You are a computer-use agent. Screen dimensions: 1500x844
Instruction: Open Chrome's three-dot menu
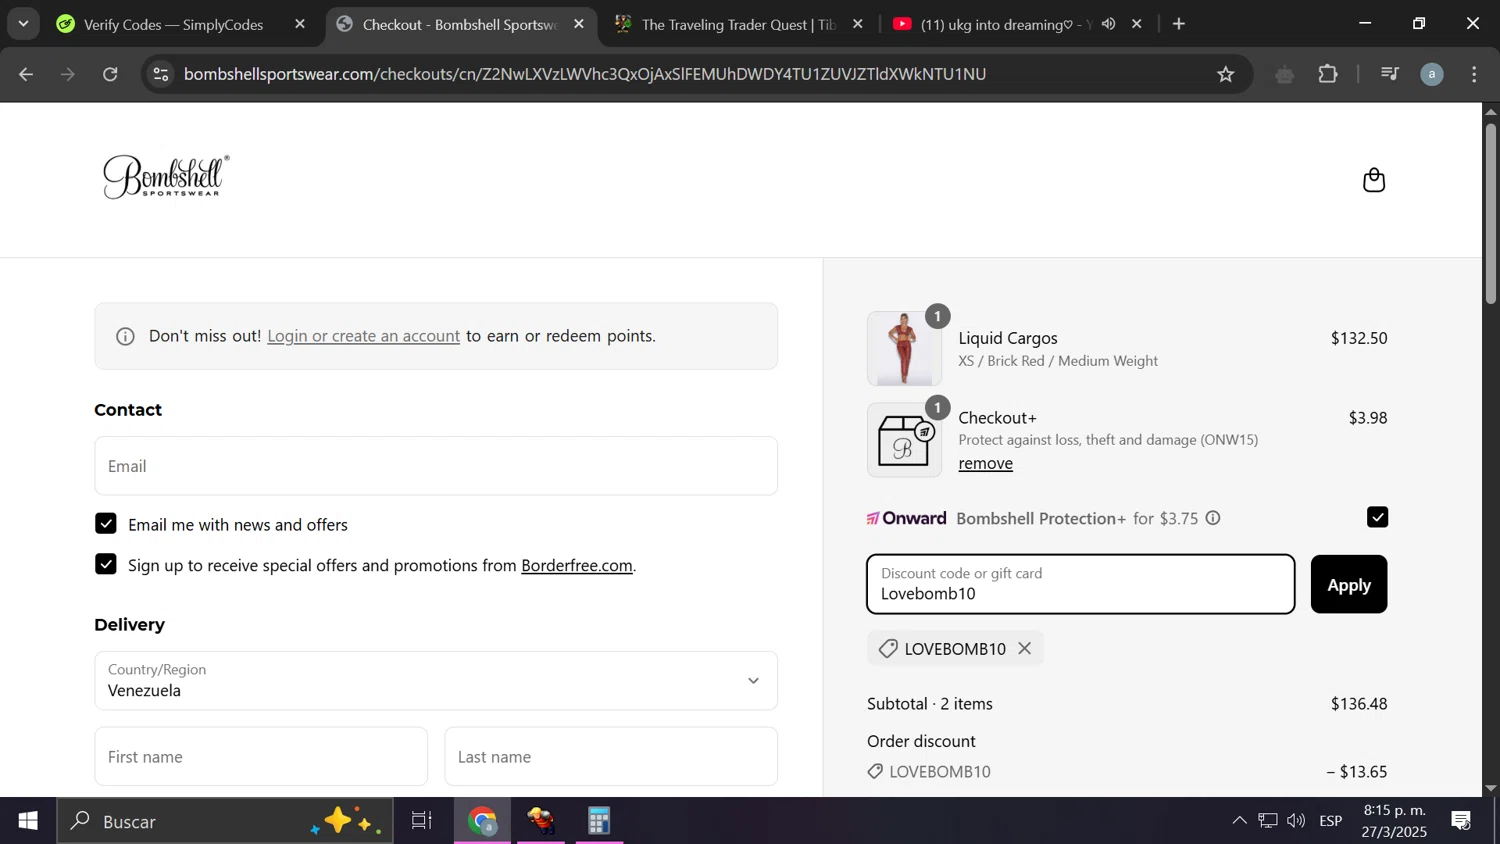1475,74
